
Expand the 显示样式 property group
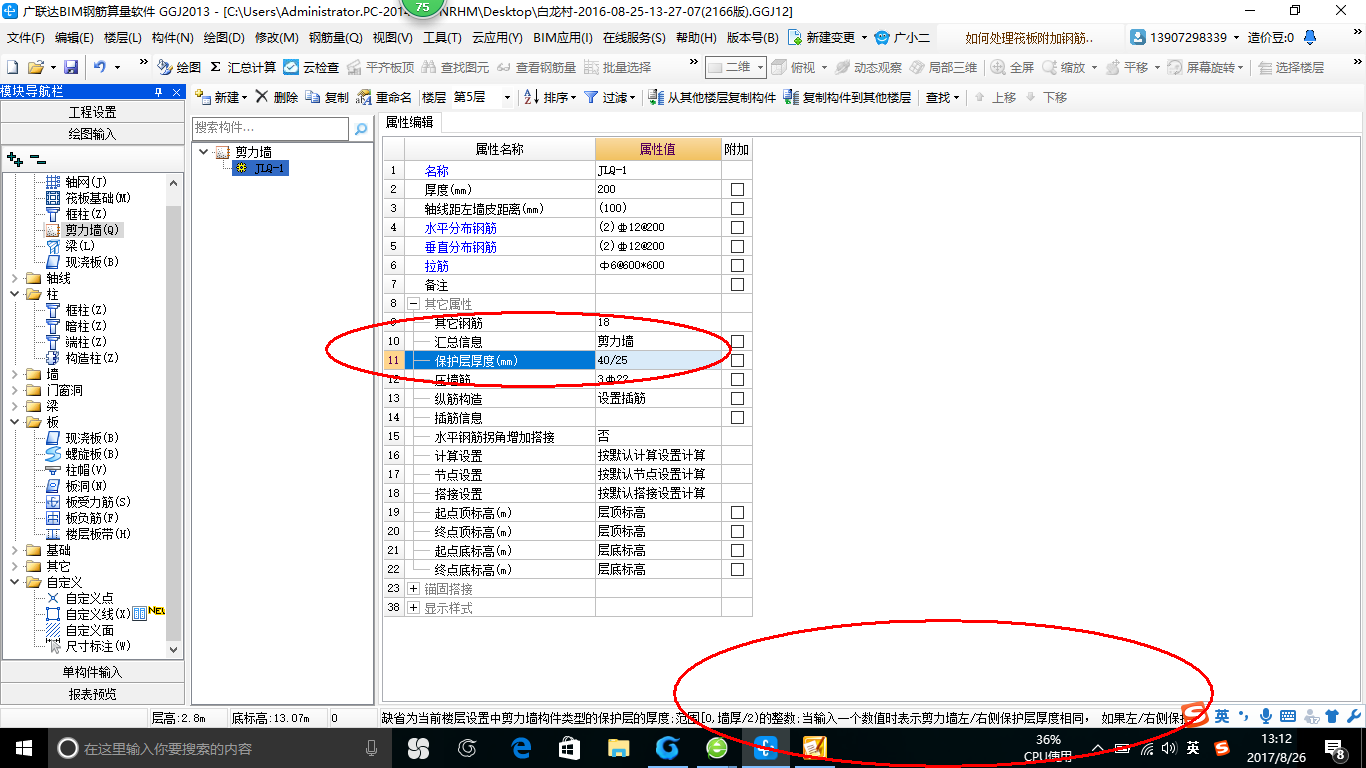point(413,608)
